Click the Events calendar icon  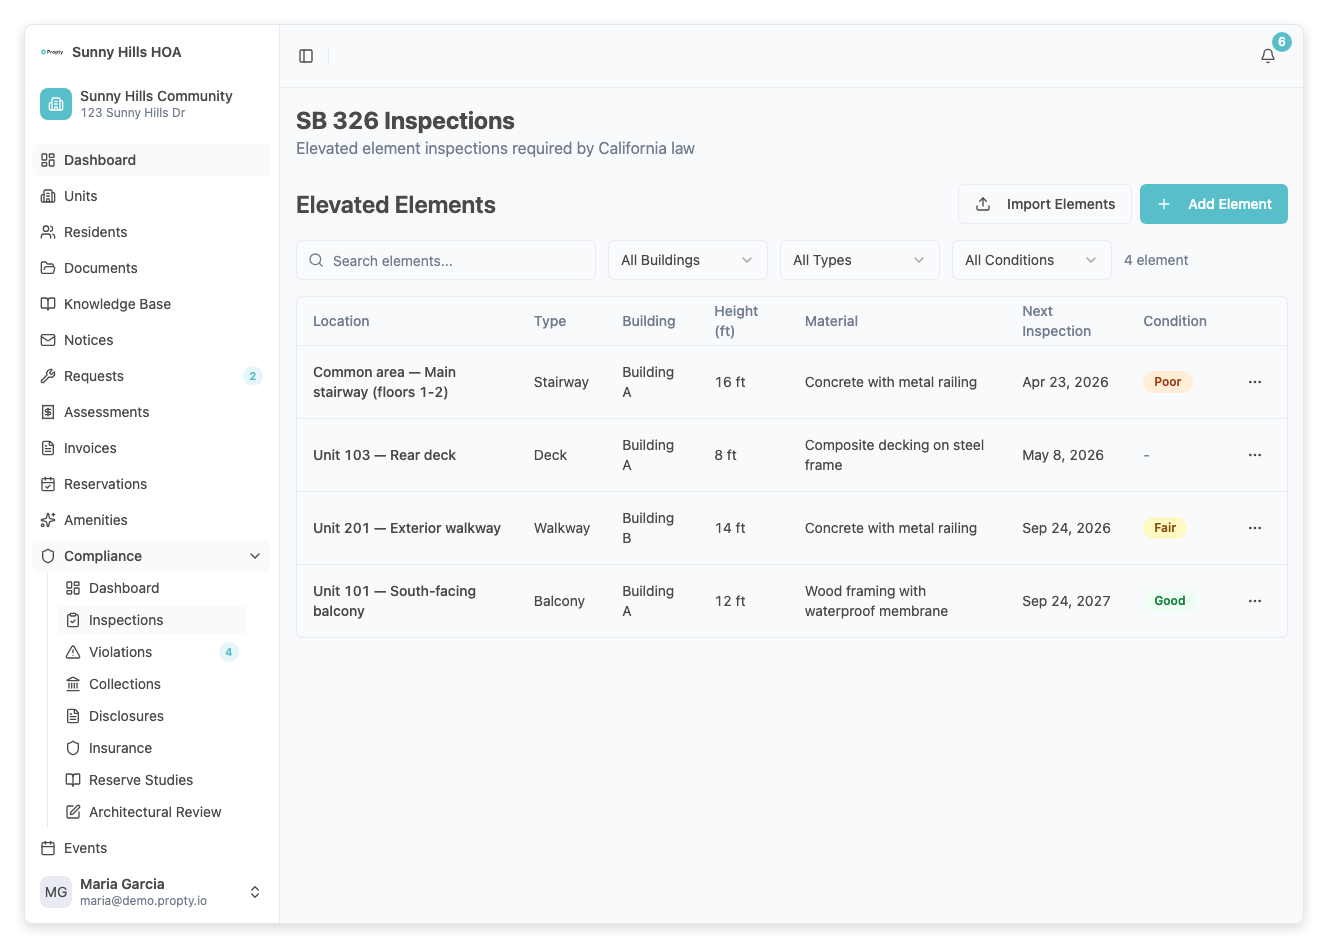pos(48,848)
